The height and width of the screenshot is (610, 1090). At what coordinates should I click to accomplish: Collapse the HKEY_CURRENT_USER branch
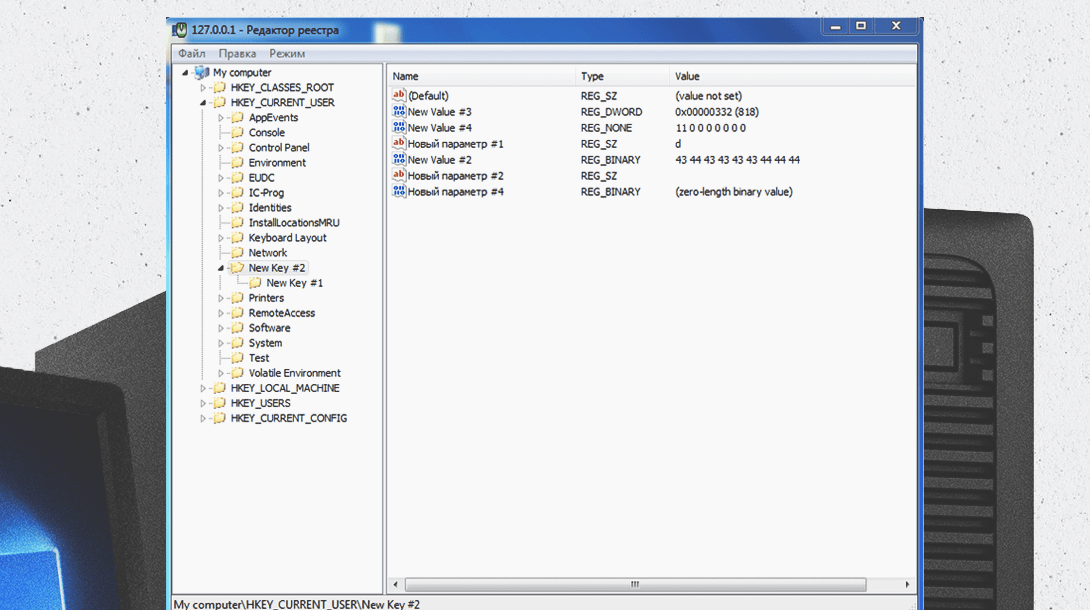[203, 103]
